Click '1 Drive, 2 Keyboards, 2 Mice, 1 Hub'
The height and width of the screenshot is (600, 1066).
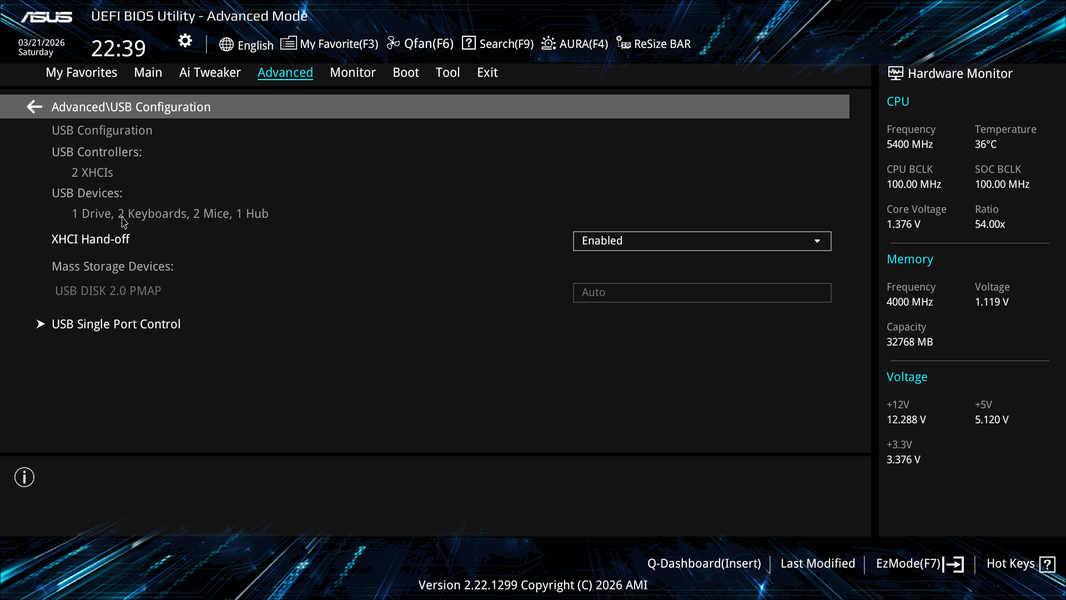click(170, 213)
